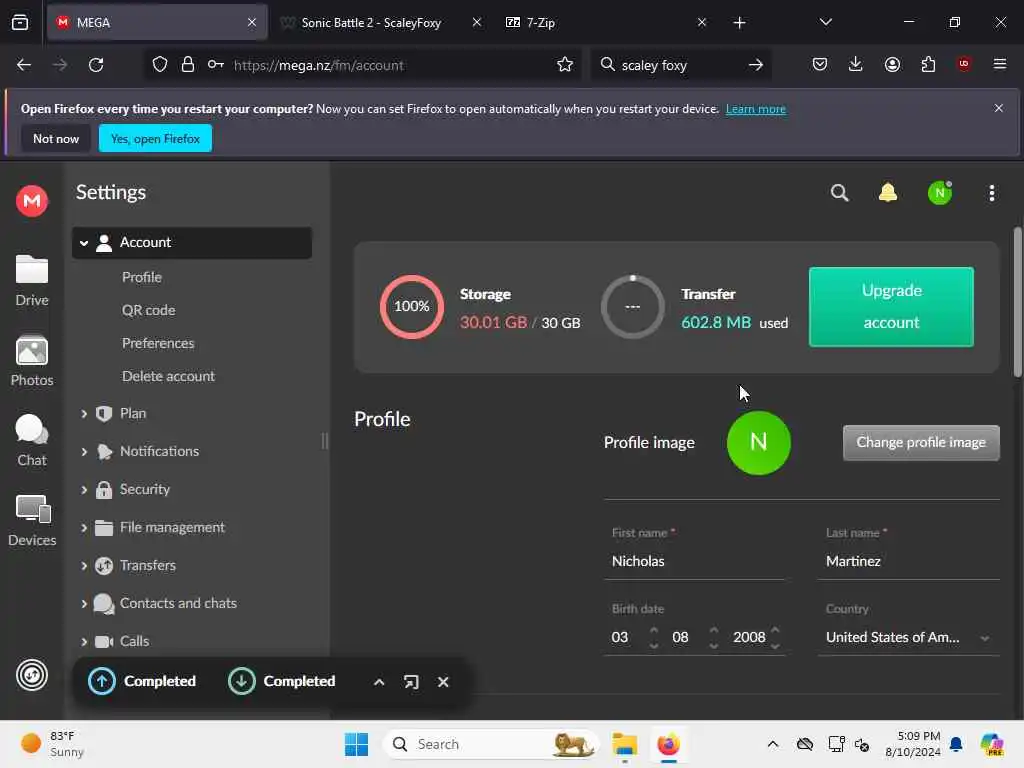Open the Photos section
This screenshot has width=1024, height=768.
32,361
